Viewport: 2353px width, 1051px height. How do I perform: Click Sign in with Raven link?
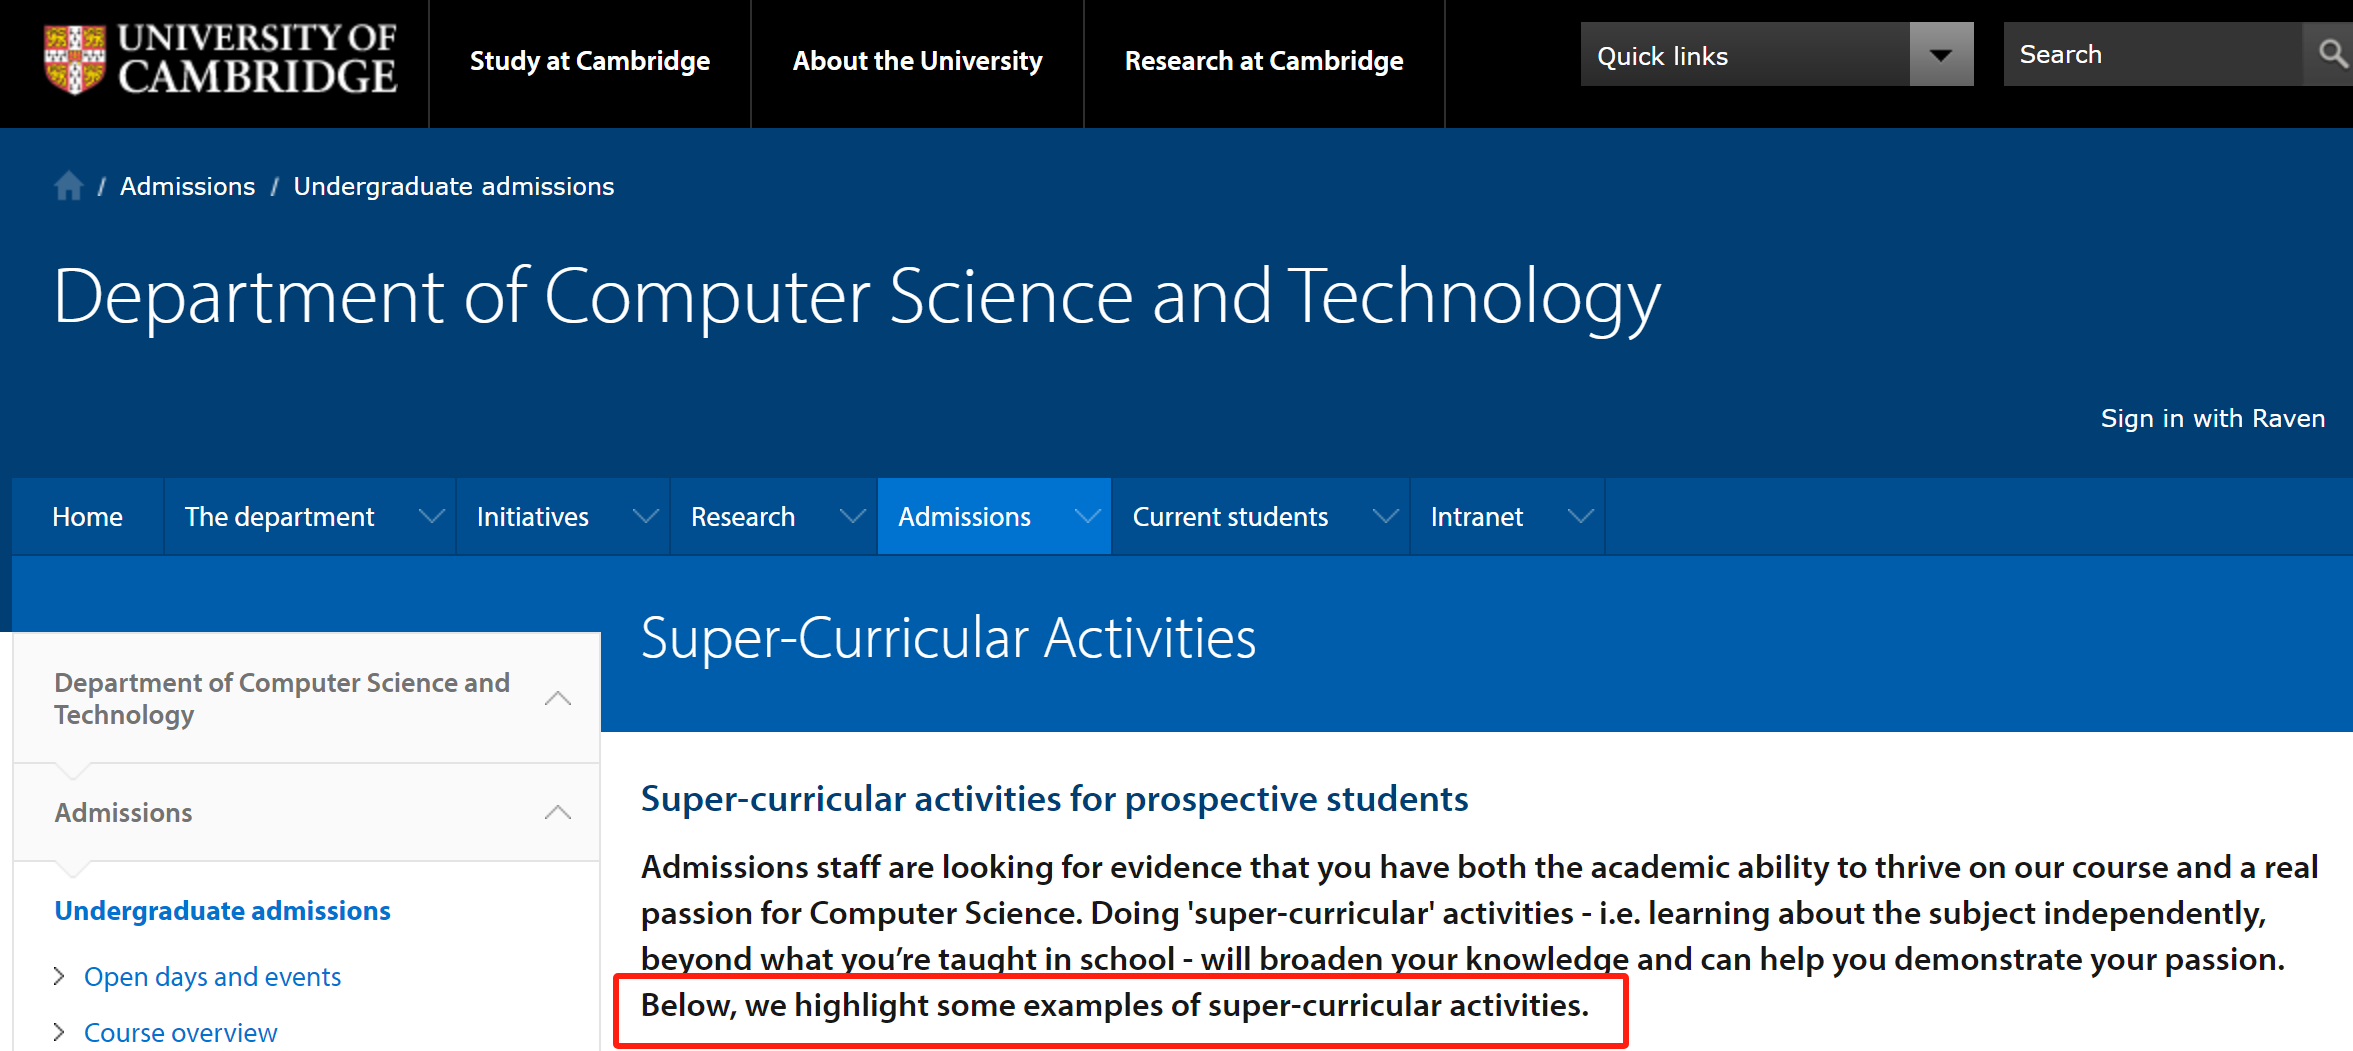pos(2213,418)
